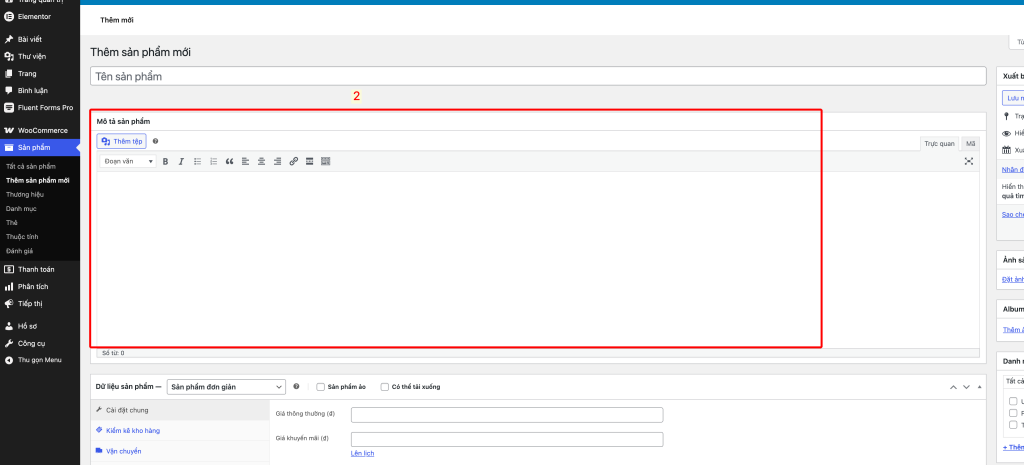Open the 'Kiểm kê kho hàng' inventory tab

tap(133, 430)
